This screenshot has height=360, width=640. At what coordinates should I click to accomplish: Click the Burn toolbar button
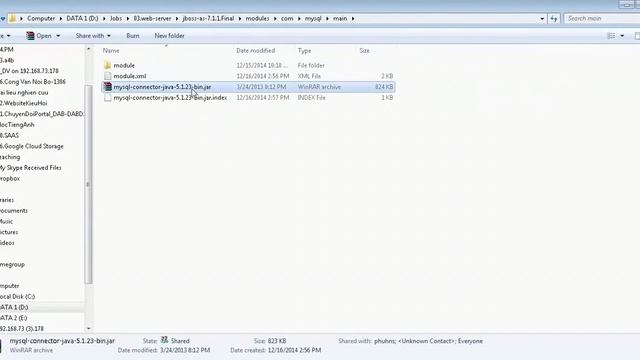(133, 36)
